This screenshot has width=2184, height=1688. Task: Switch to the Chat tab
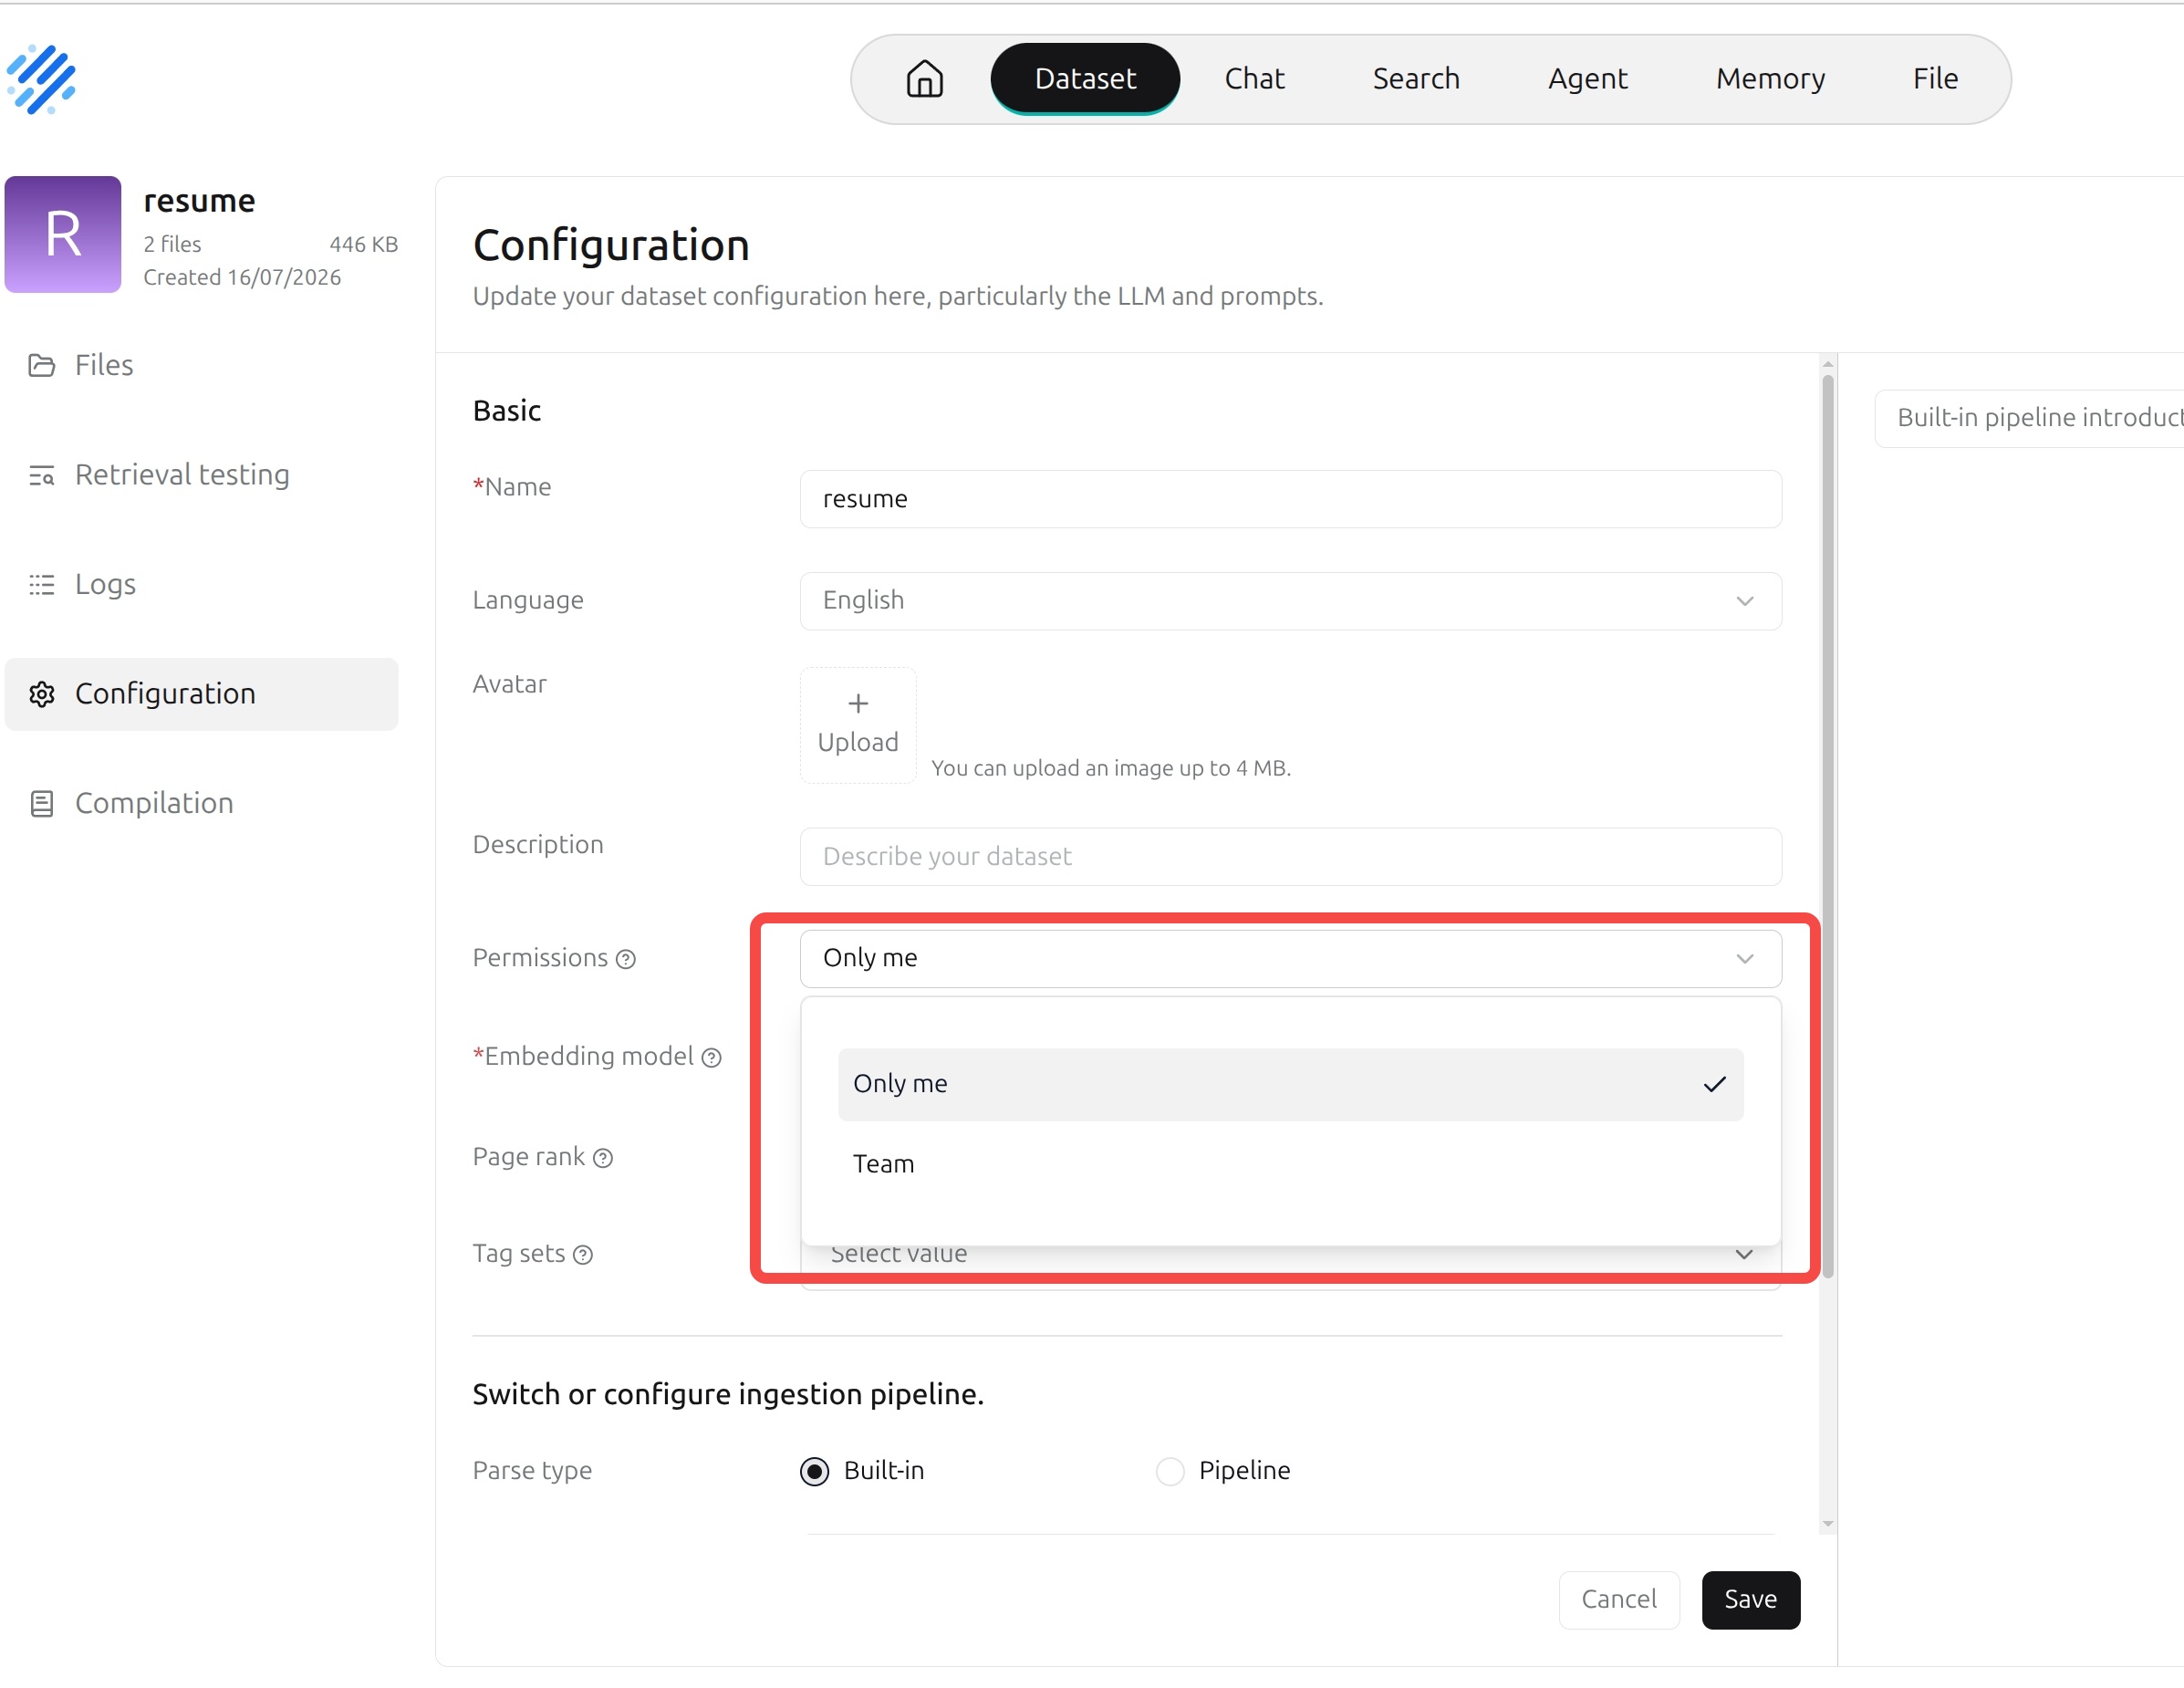pos(1254,79)
